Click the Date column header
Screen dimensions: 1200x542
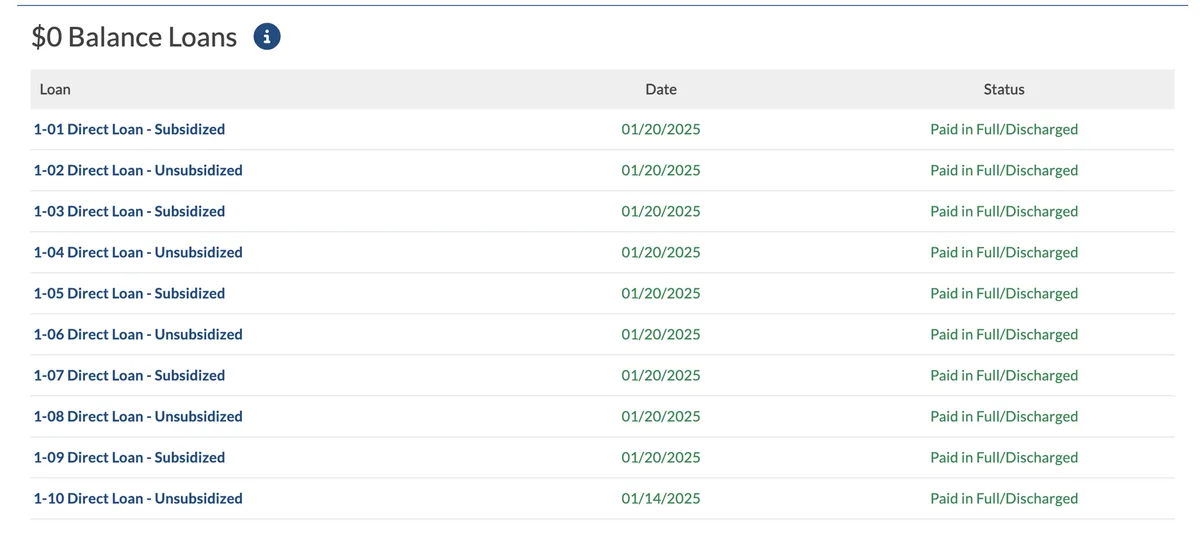pyautogui.click(x=661, y=89)
